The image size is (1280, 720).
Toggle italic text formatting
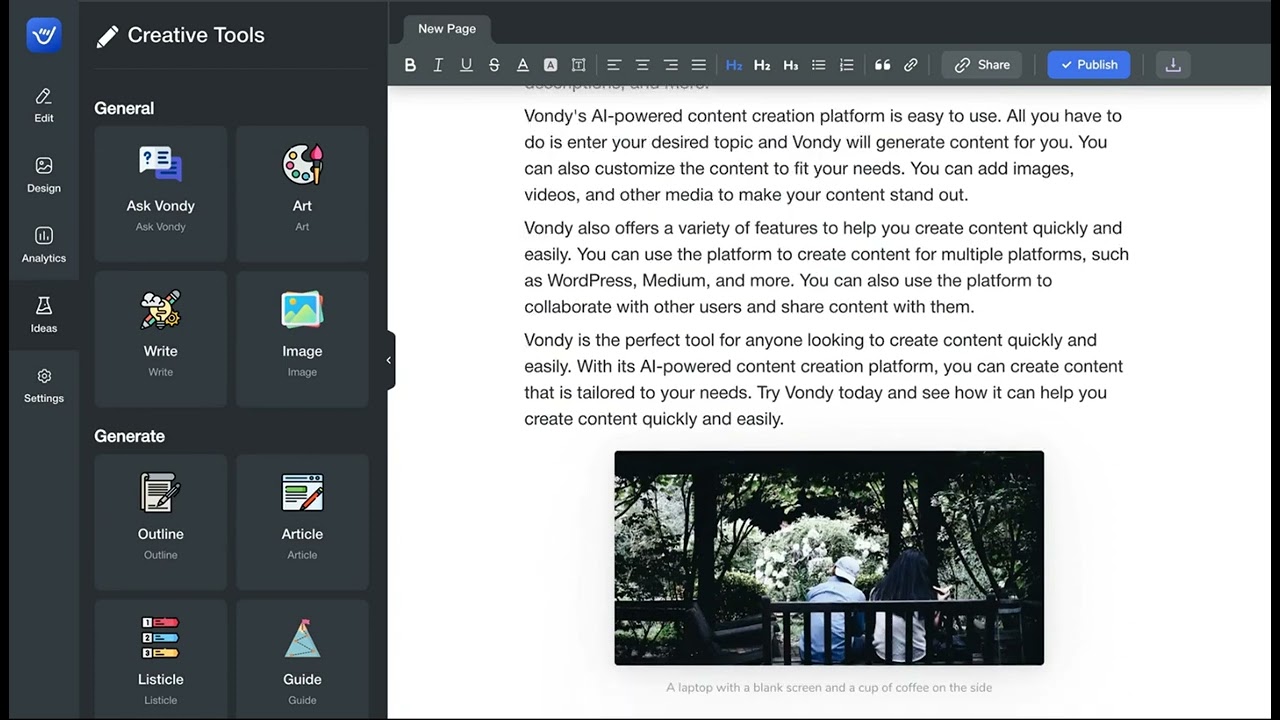pos(438,65)
